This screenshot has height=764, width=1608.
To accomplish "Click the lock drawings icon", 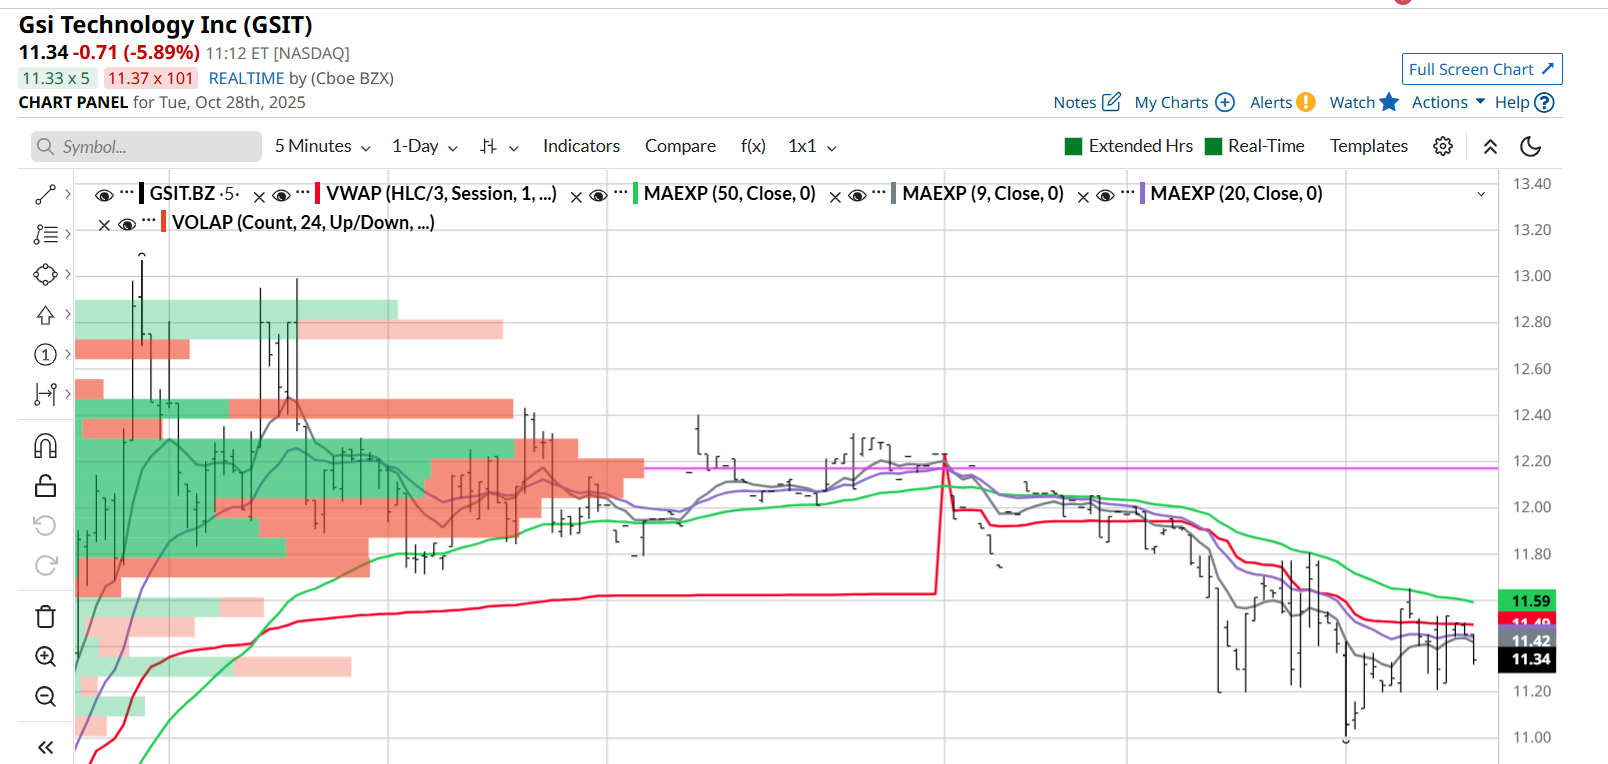I will (x=46, y=486).
